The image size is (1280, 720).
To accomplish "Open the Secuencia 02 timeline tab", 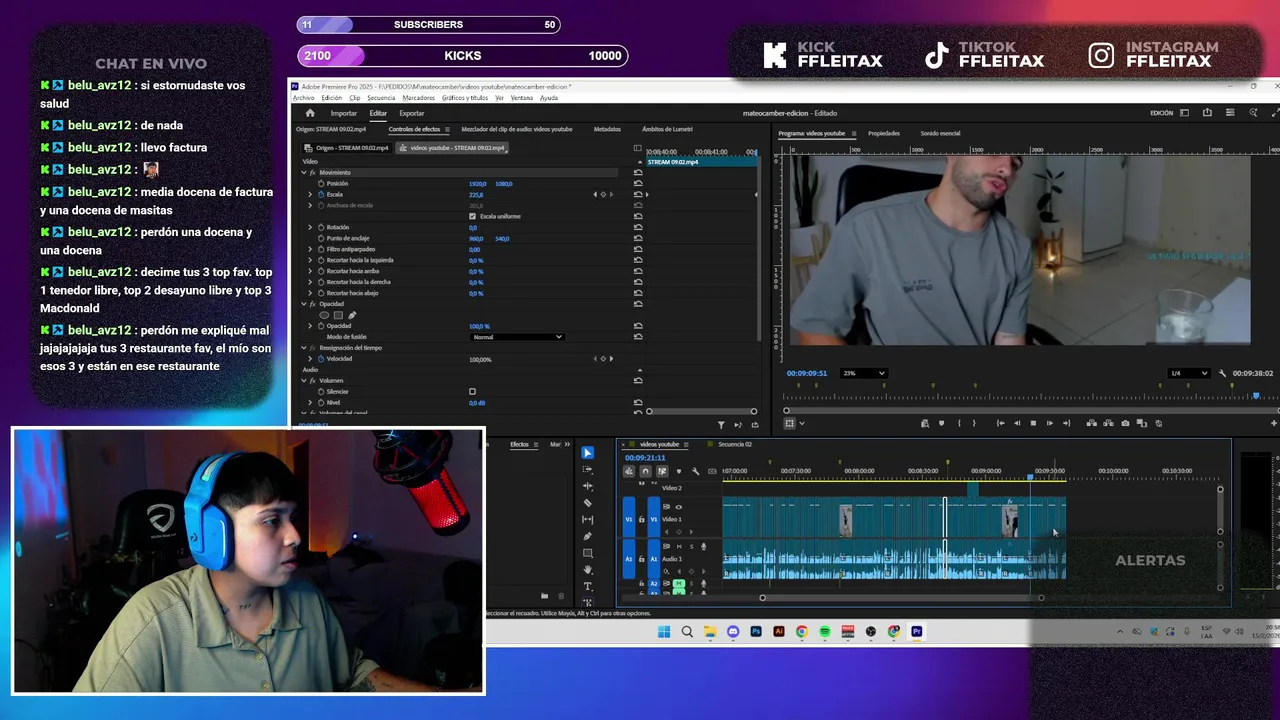I will [734, 444].
